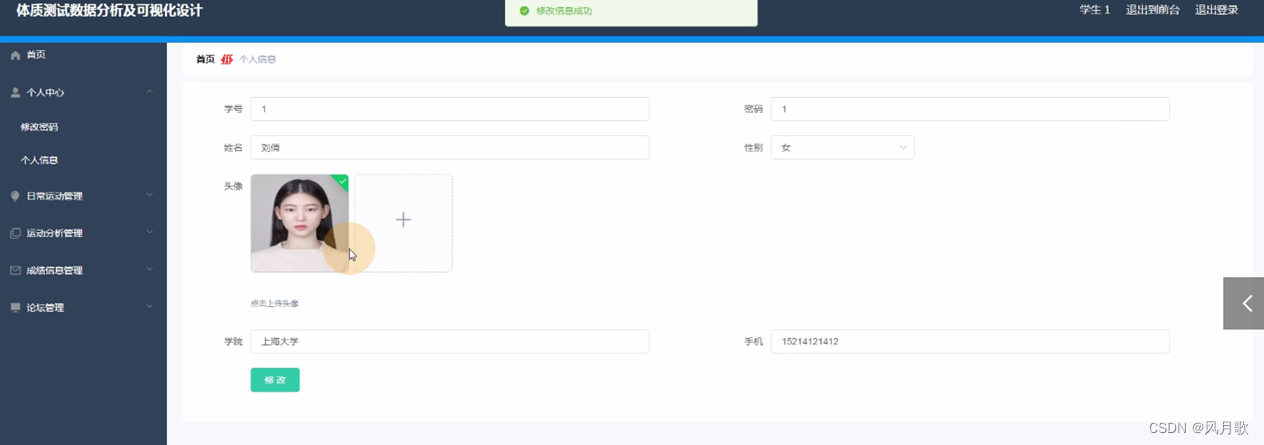This screenshot has width=1264, height=445.
Task: Click 退出登录 in the header
Action: pos(1217,10)
